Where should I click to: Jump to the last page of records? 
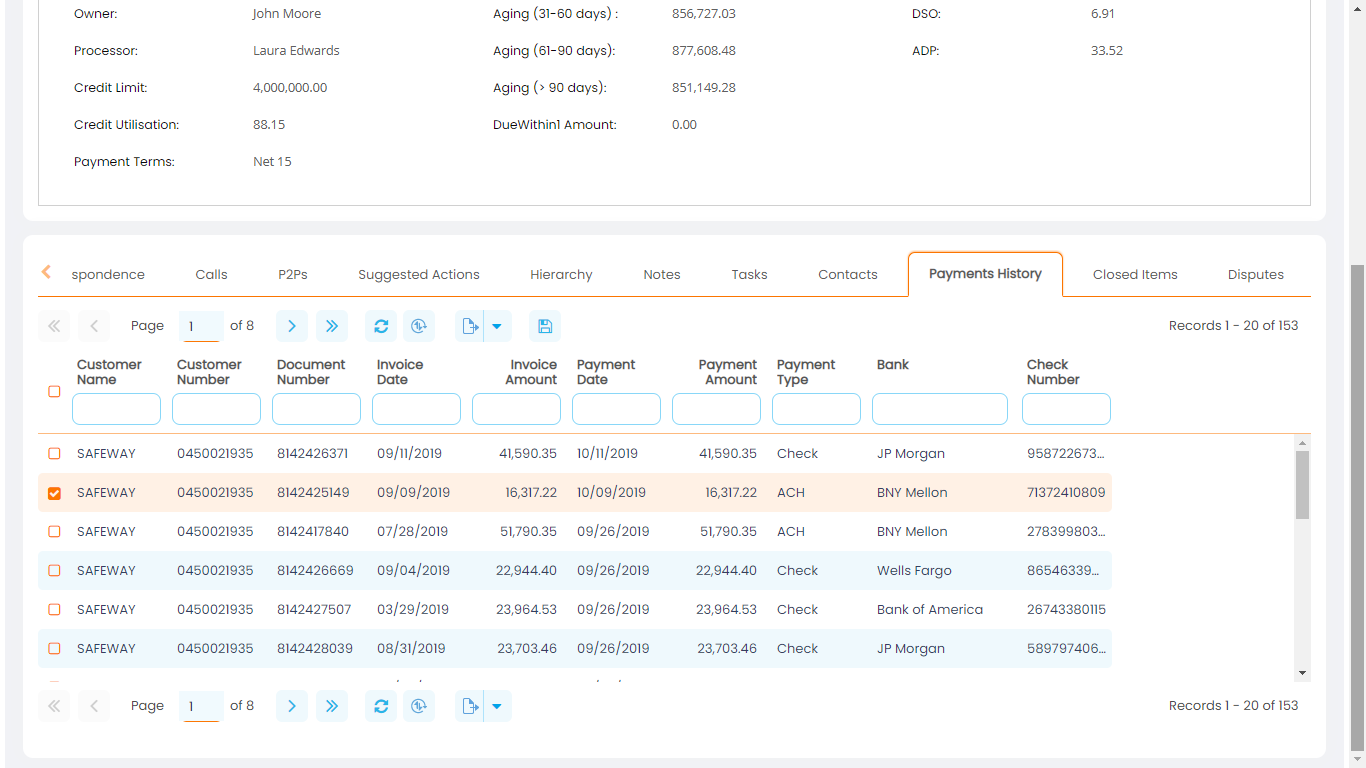[x=331, y=325]
